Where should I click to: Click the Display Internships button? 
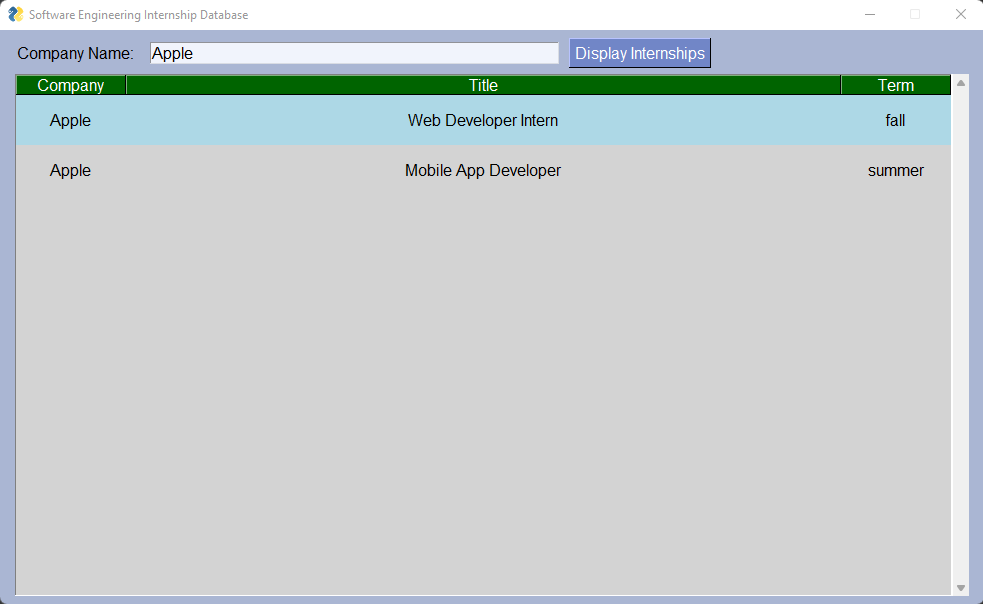tap(639, 53)
